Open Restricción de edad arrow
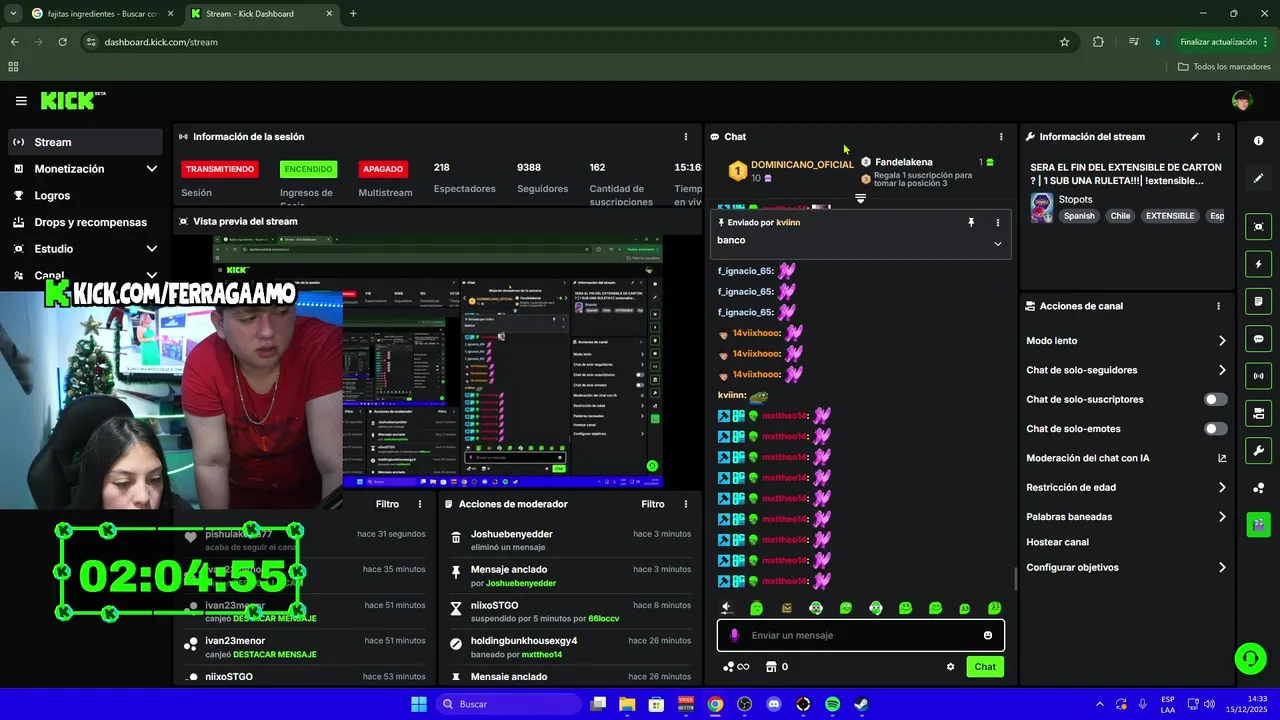Screen dimensions: 1280x720 [x=1222, y=488]
